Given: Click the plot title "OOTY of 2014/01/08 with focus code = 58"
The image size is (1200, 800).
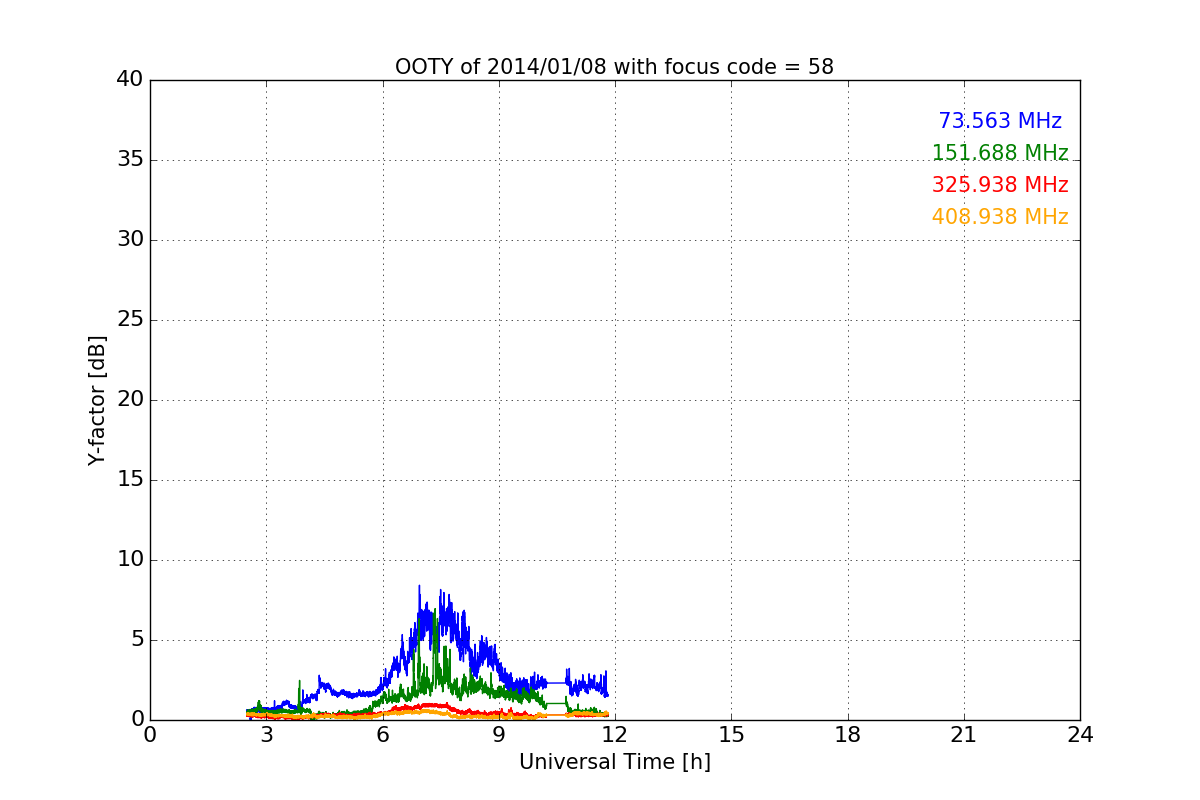Looking at the screenshot, I should coord(614,67).
